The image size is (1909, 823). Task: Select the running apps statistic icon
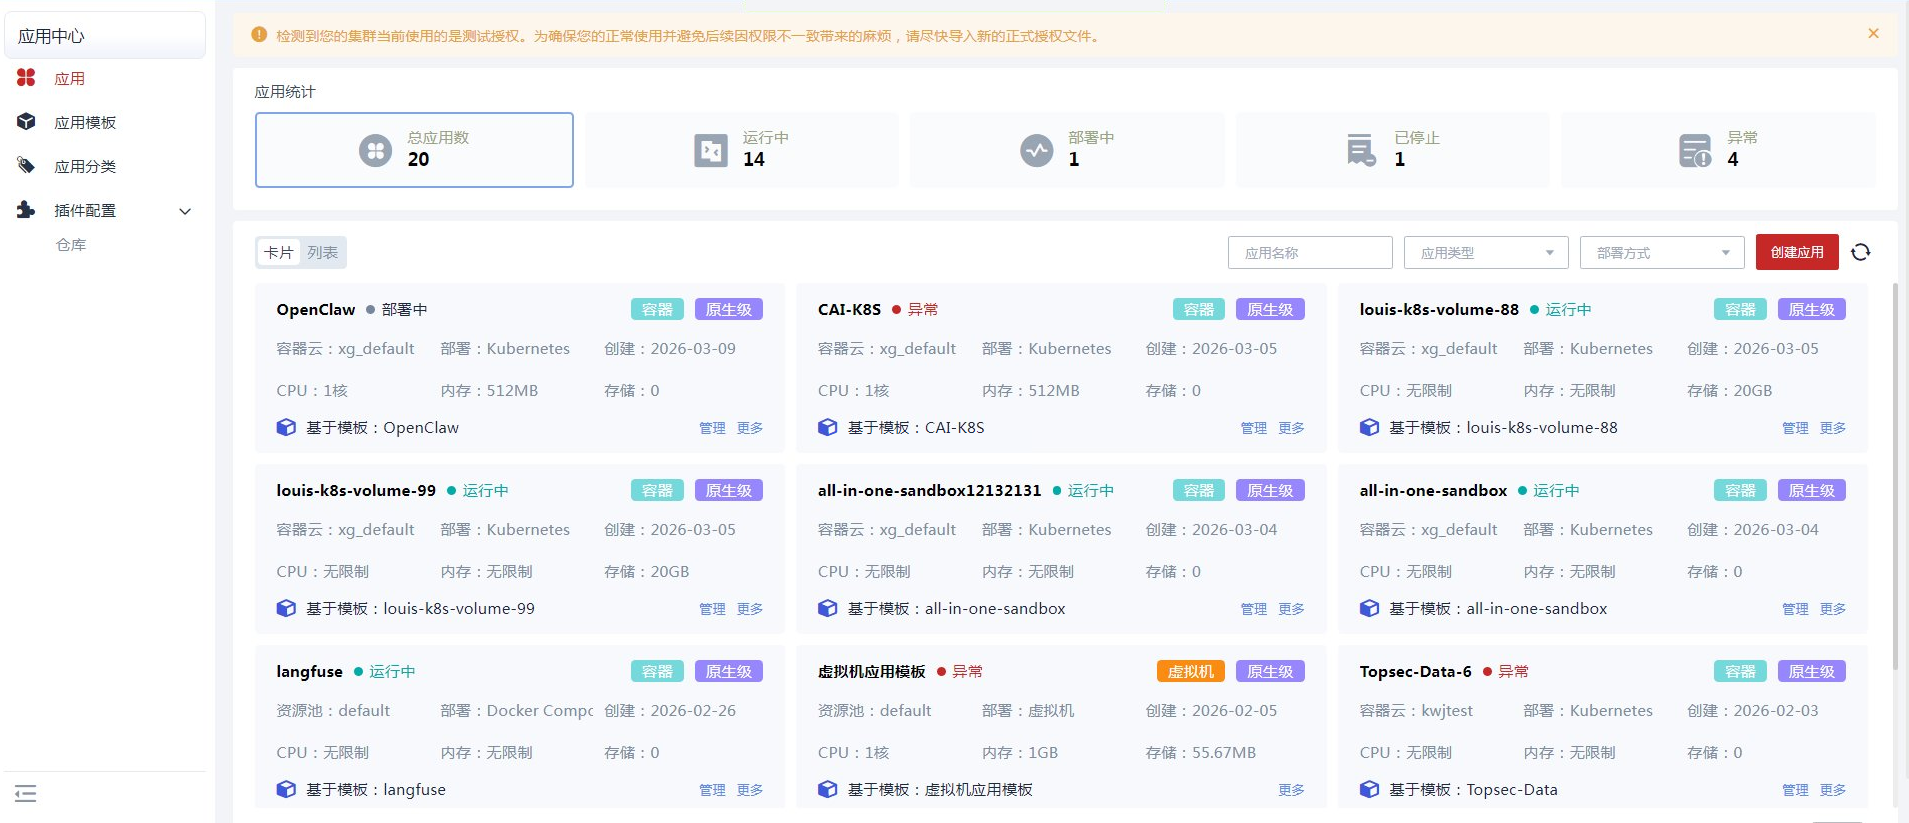pos(711,150)
